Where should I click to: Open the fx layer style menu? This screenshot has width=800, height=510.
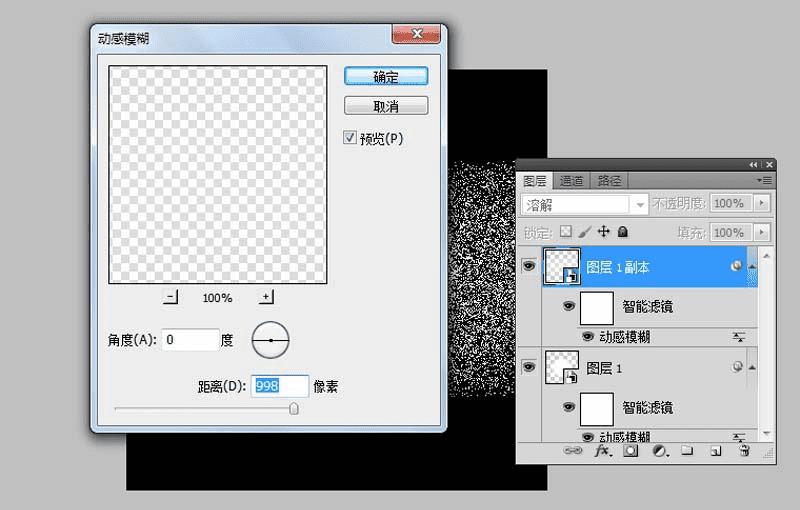(x=604, y=451)
